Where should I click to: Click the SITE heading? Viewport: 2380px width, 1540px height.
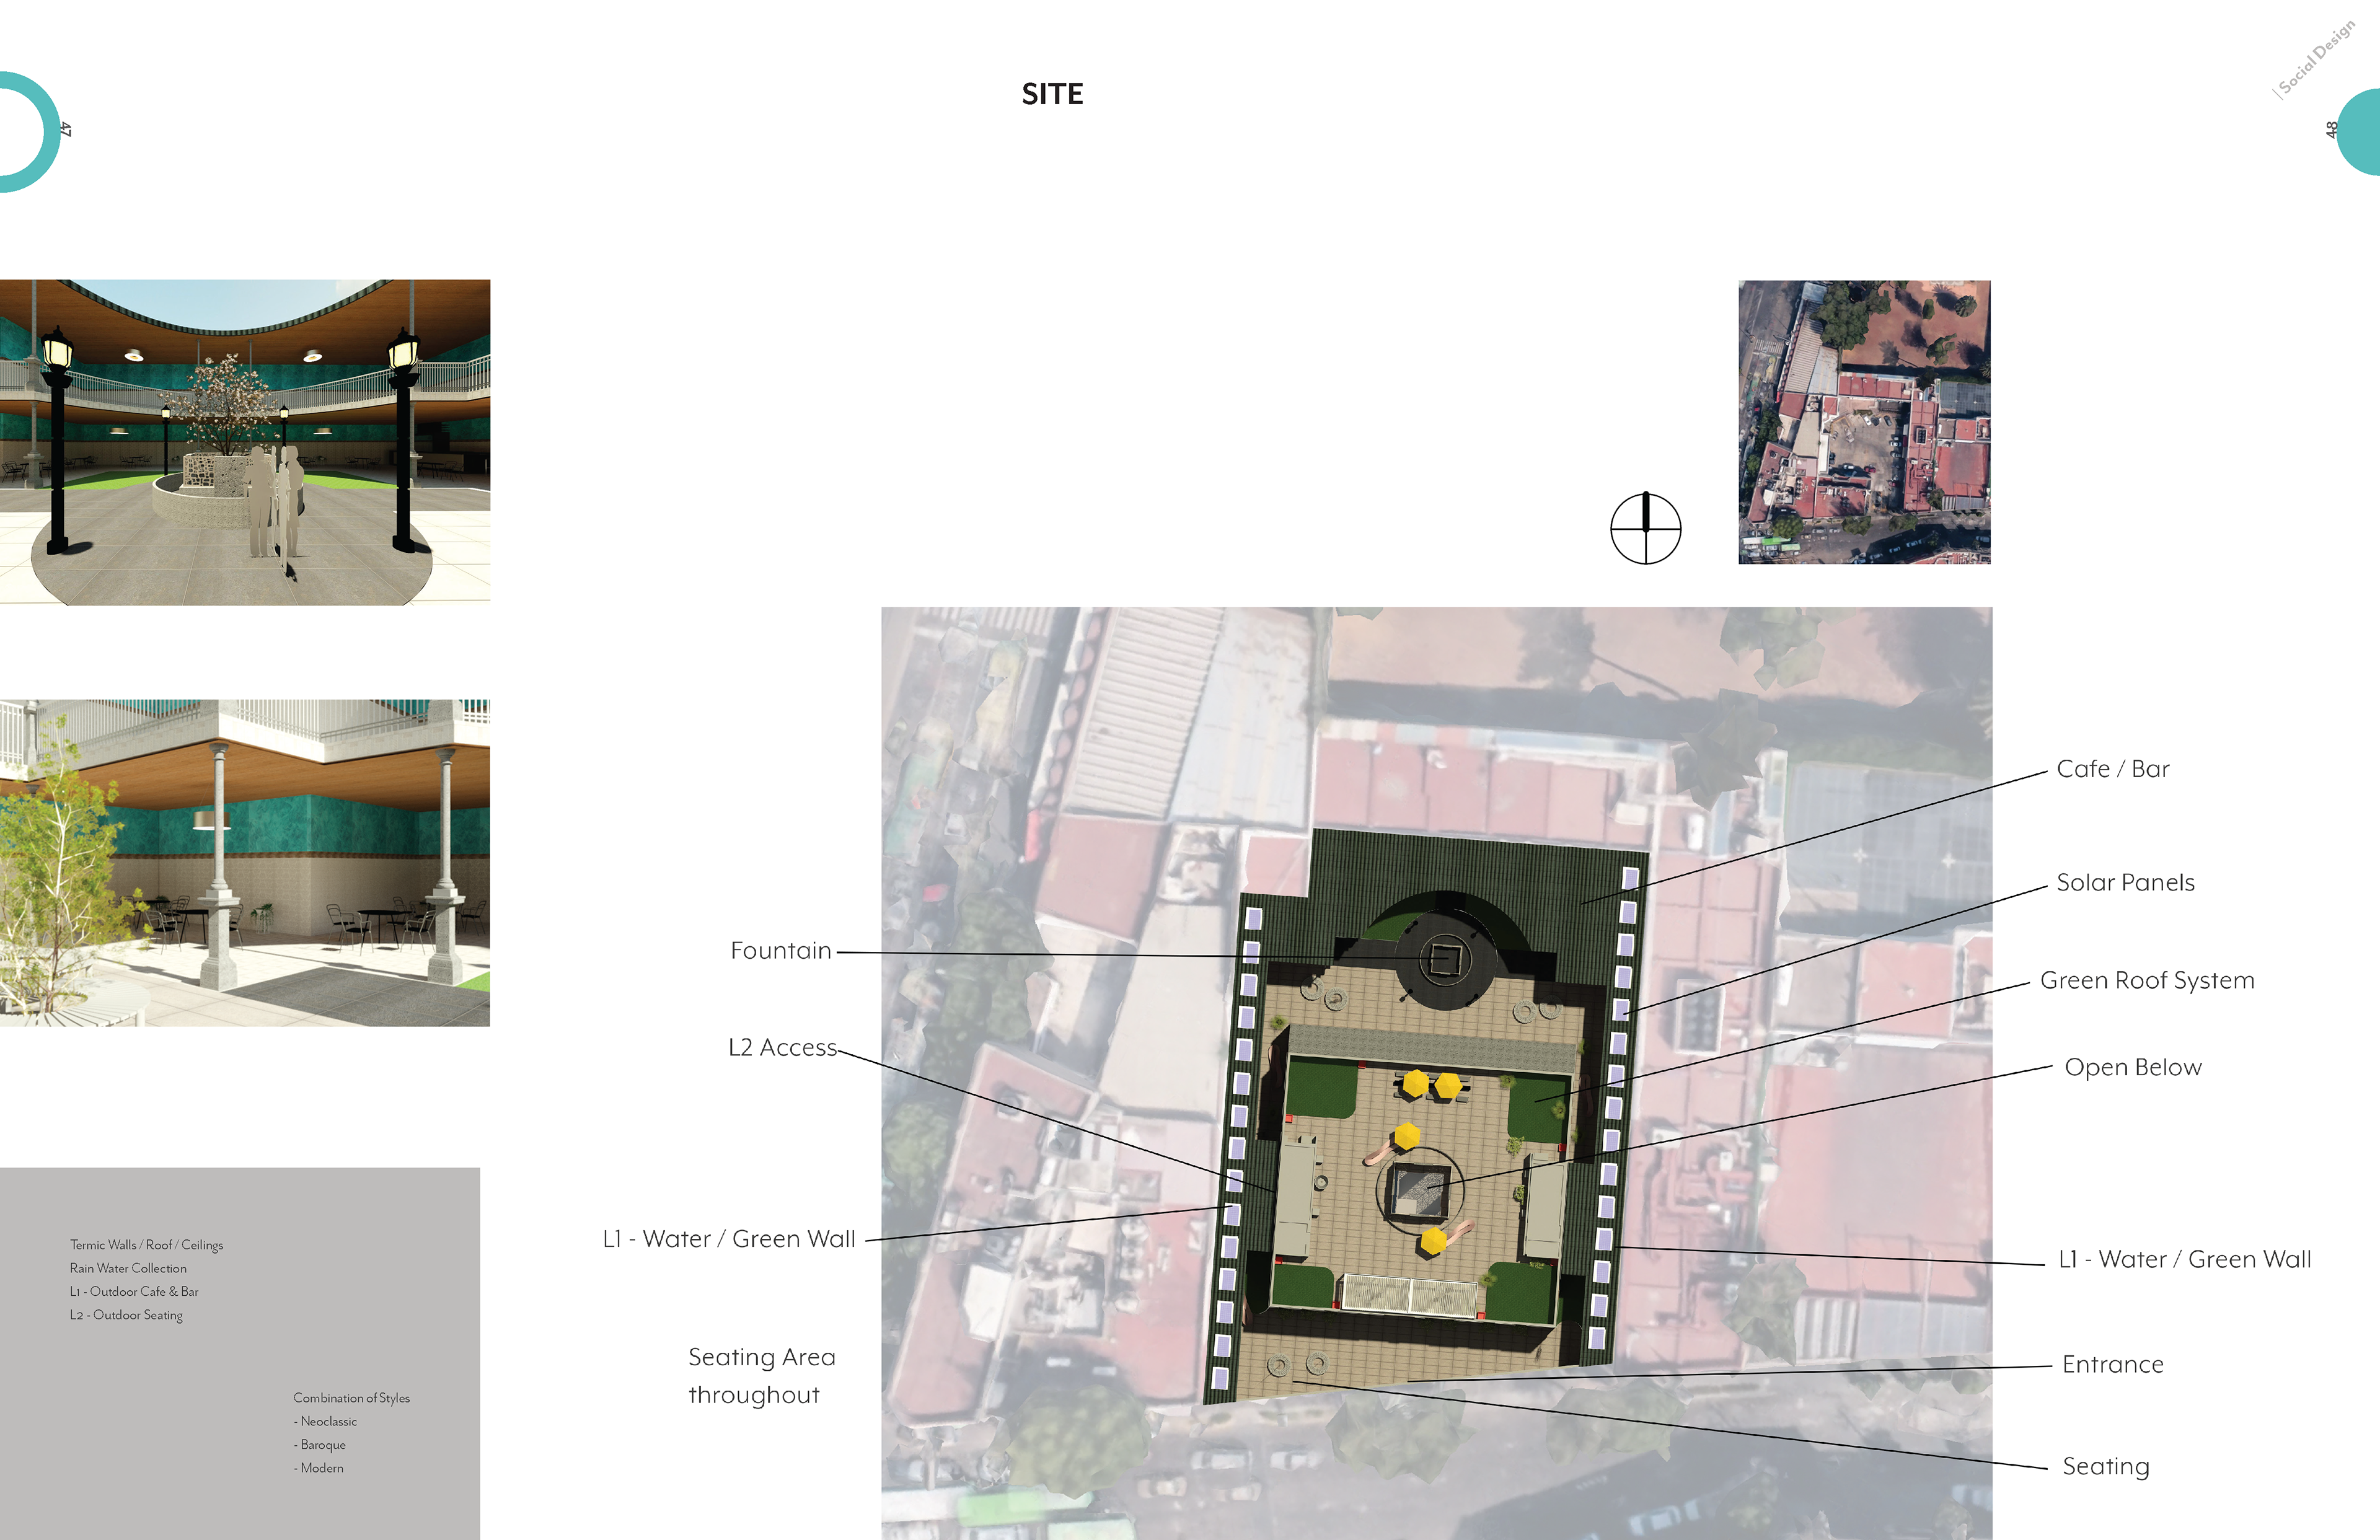[1052, 94]
